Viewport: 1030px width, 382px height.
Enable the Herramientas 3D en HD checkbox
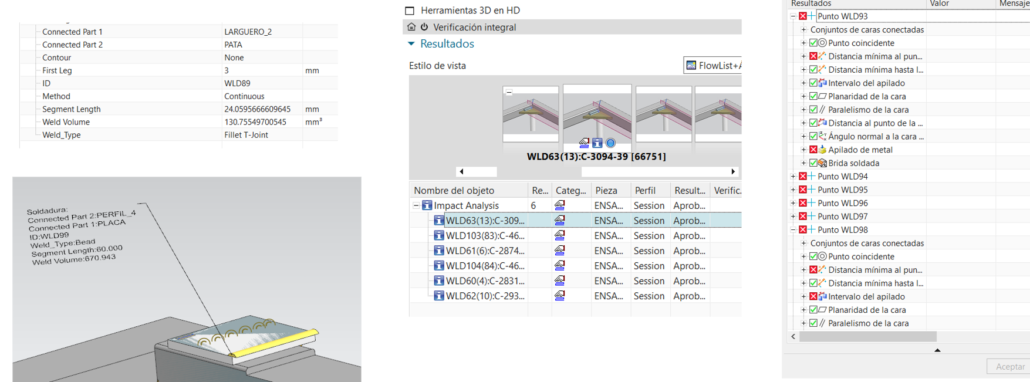pos(410,11)
